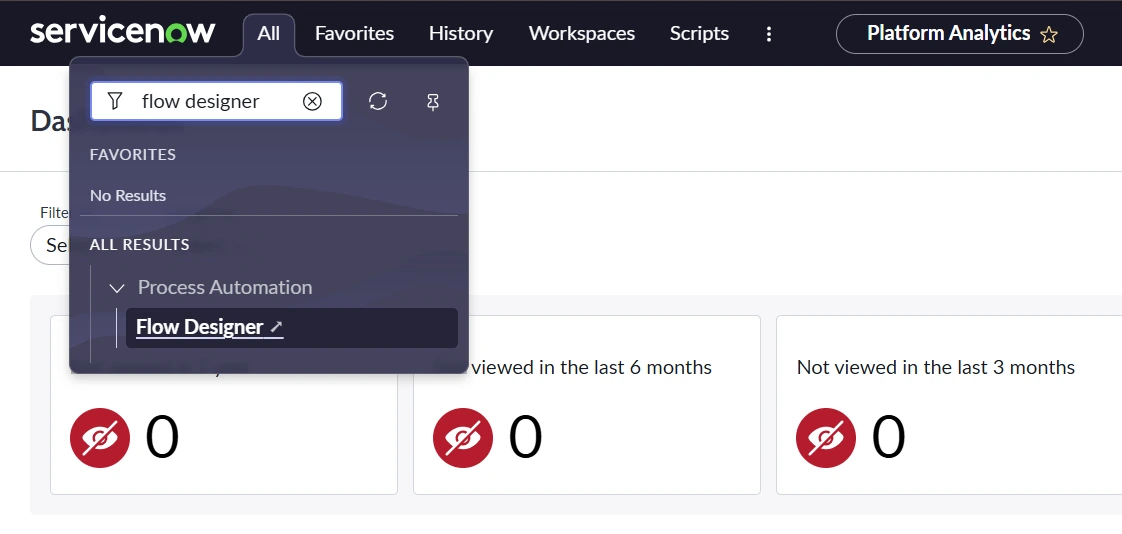Click the No Results text
The width and height of the screenshot is (1122, 534).
pos(128,195)
